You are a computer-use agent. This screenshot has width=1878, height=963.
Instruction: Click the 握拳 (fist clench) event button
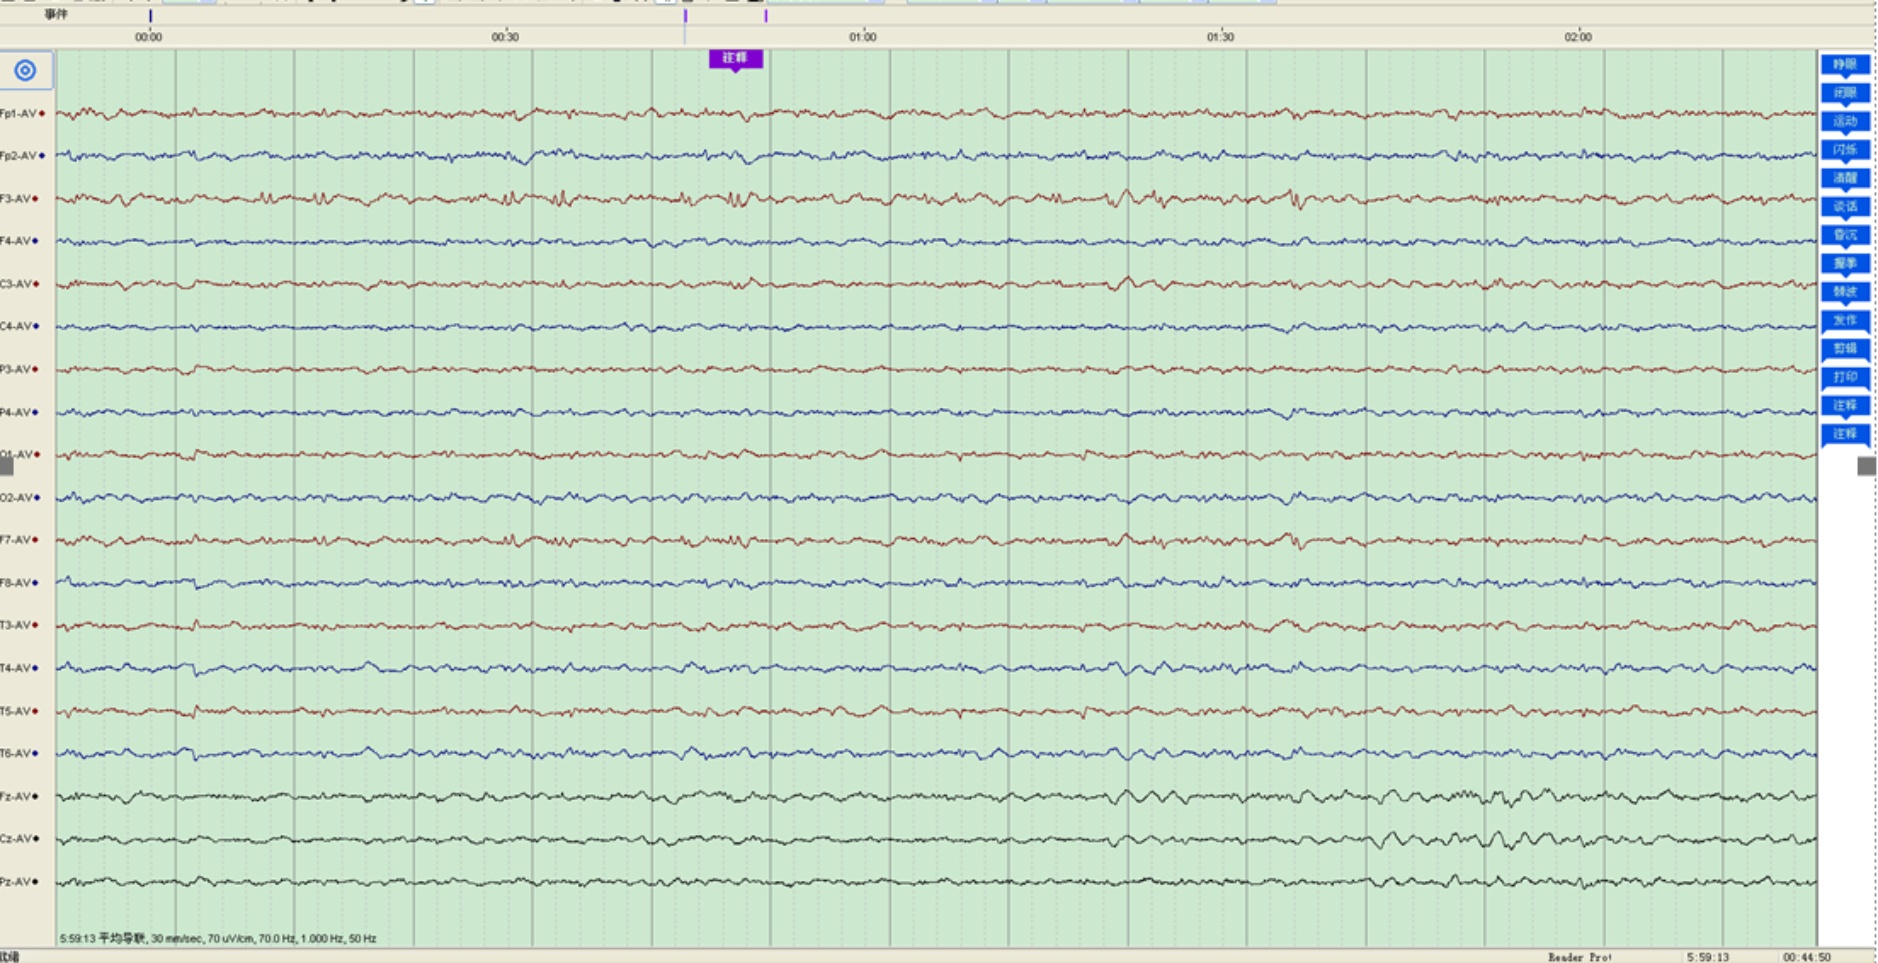1844,264
